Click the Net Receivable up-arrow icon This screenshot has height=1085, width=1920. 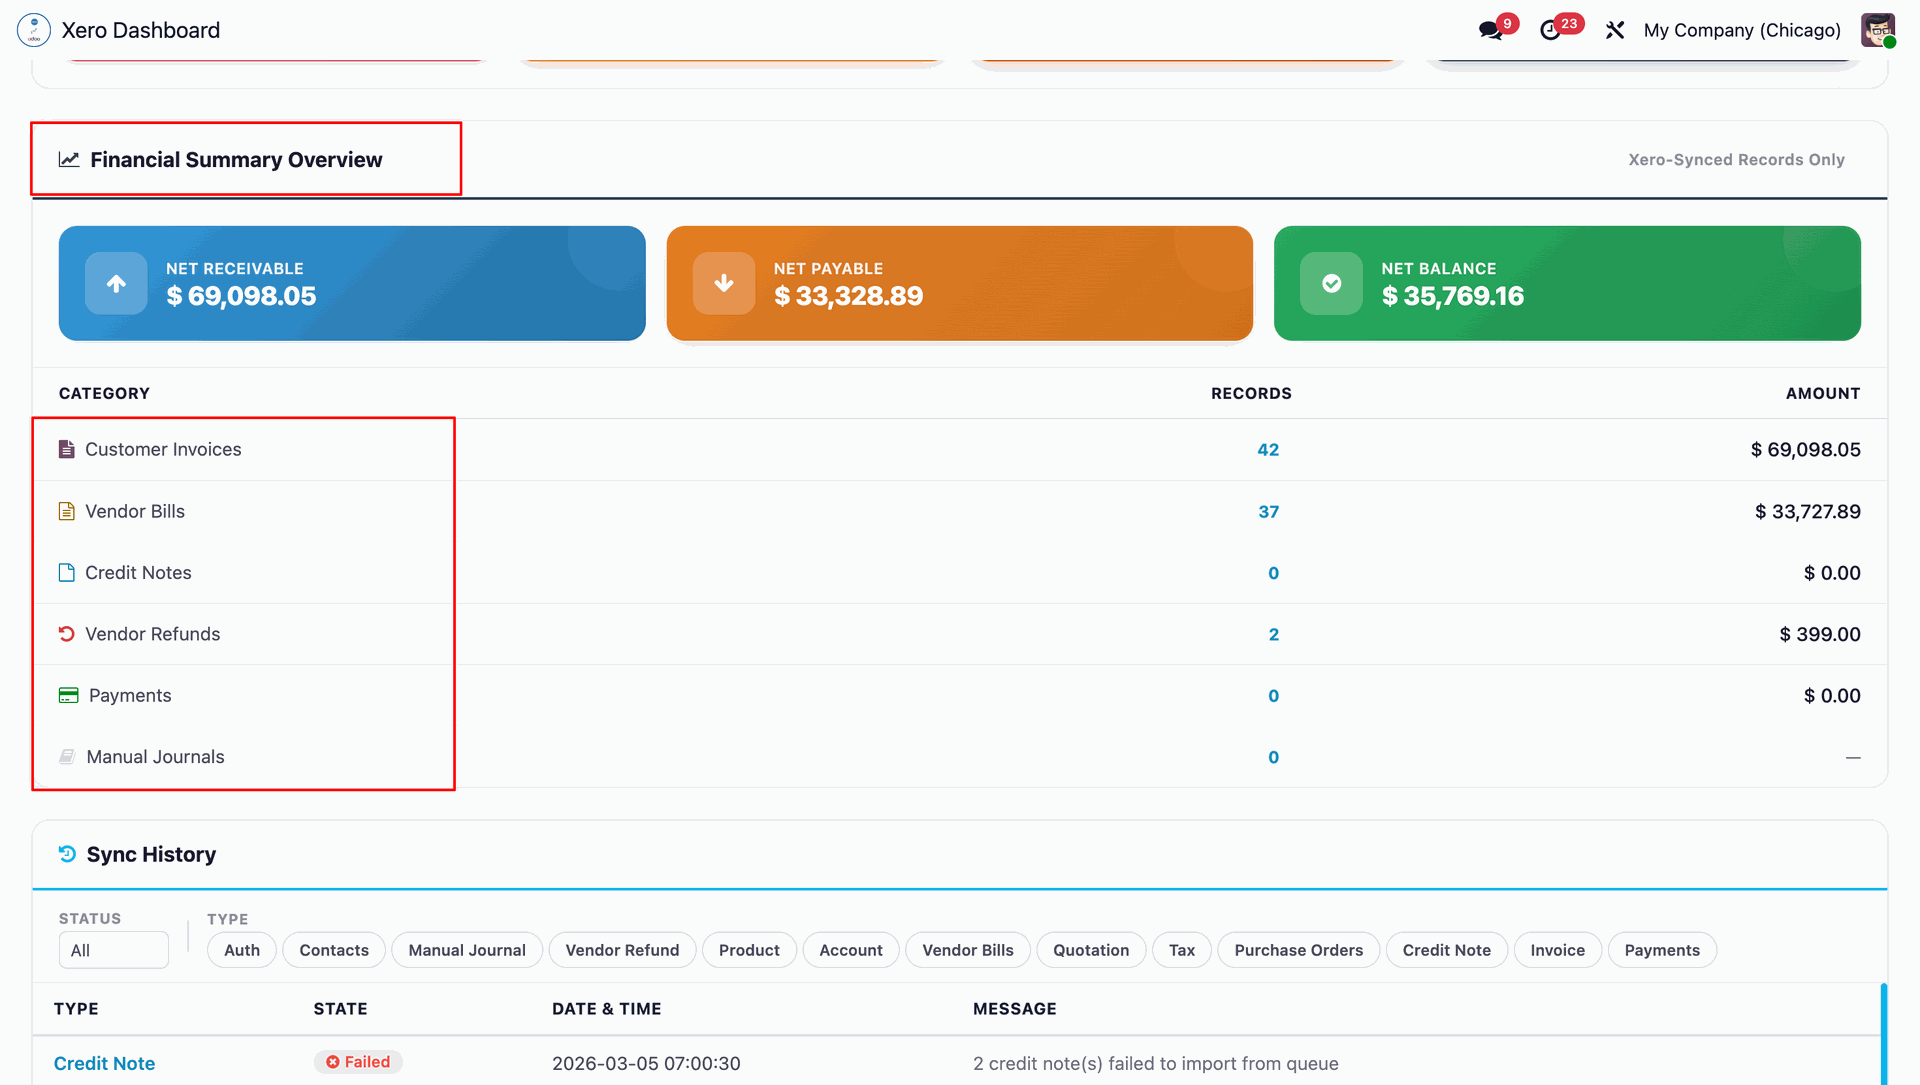(116, 284)
